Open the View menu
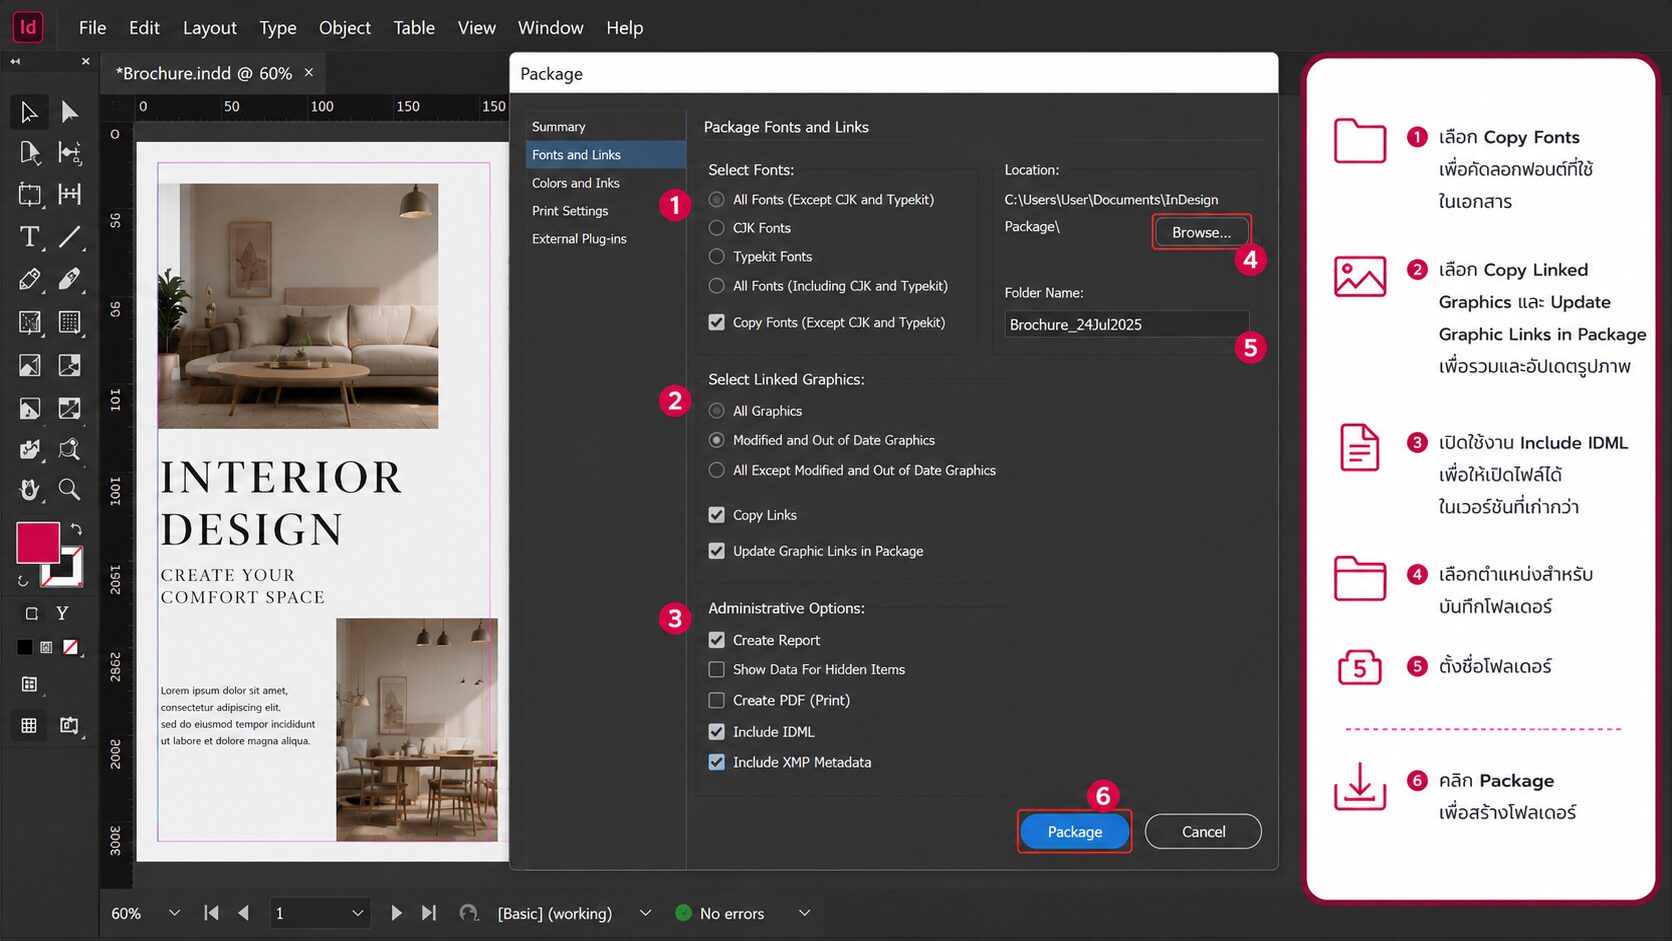This screenshot has width=1672, height=941. coord(477,28)
